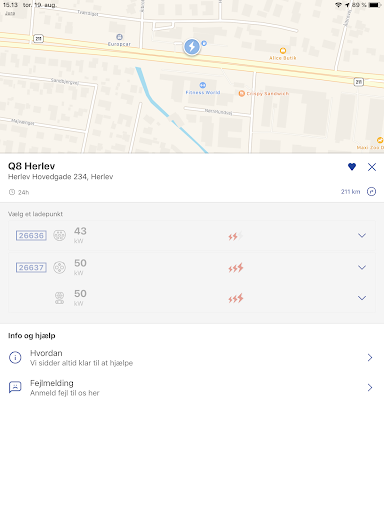The height and width of the screenshot is (512, 384).
Task: Tap the Europcar marker on the map
Action: pyautogui.click(x=119, y=37)
